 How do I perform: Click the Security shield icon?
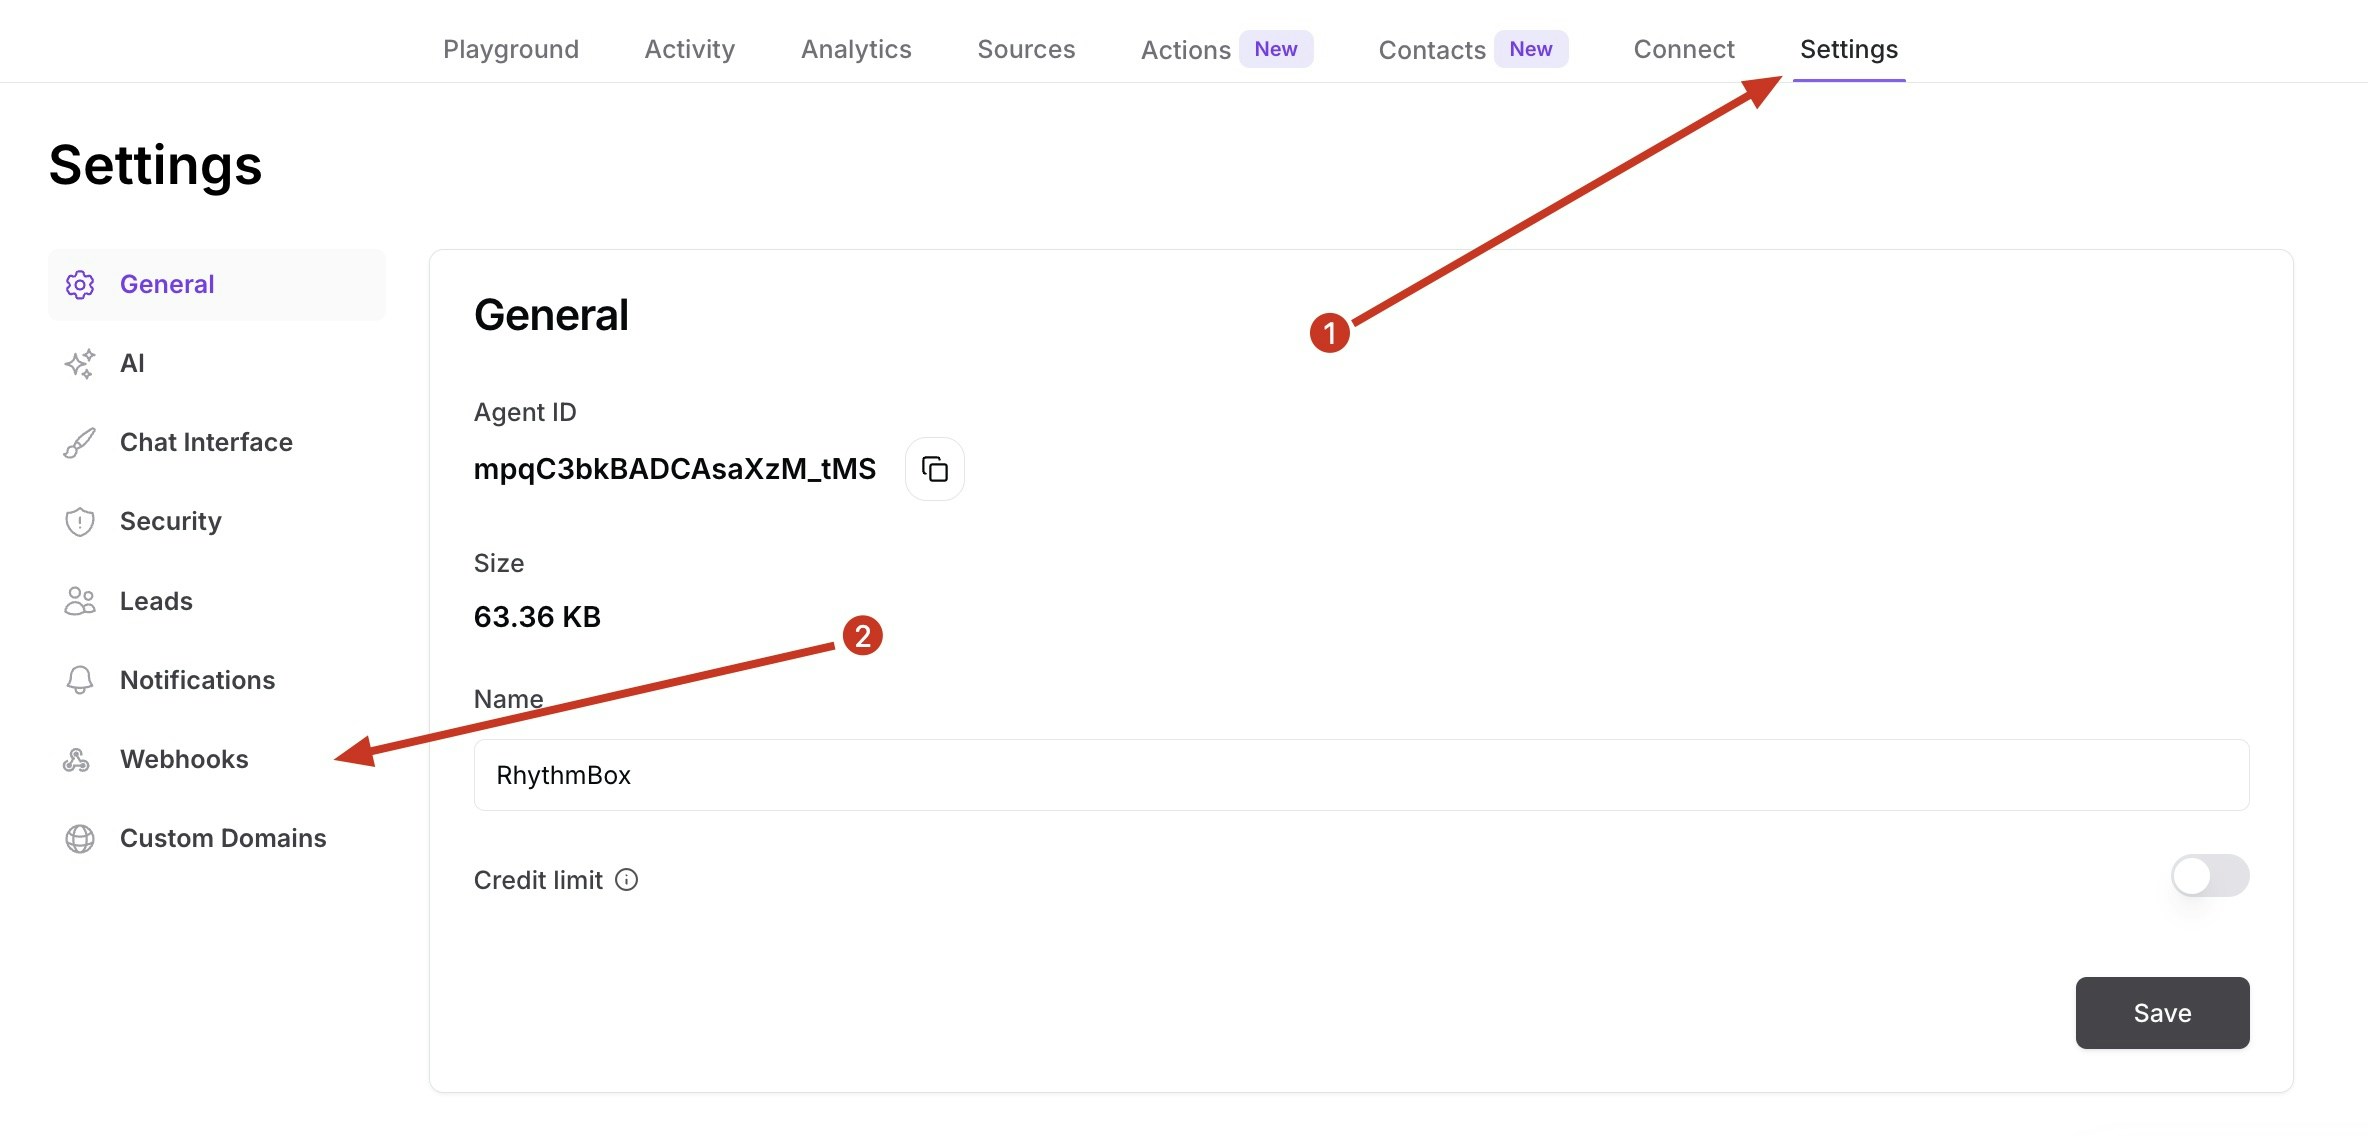(80, 522)
